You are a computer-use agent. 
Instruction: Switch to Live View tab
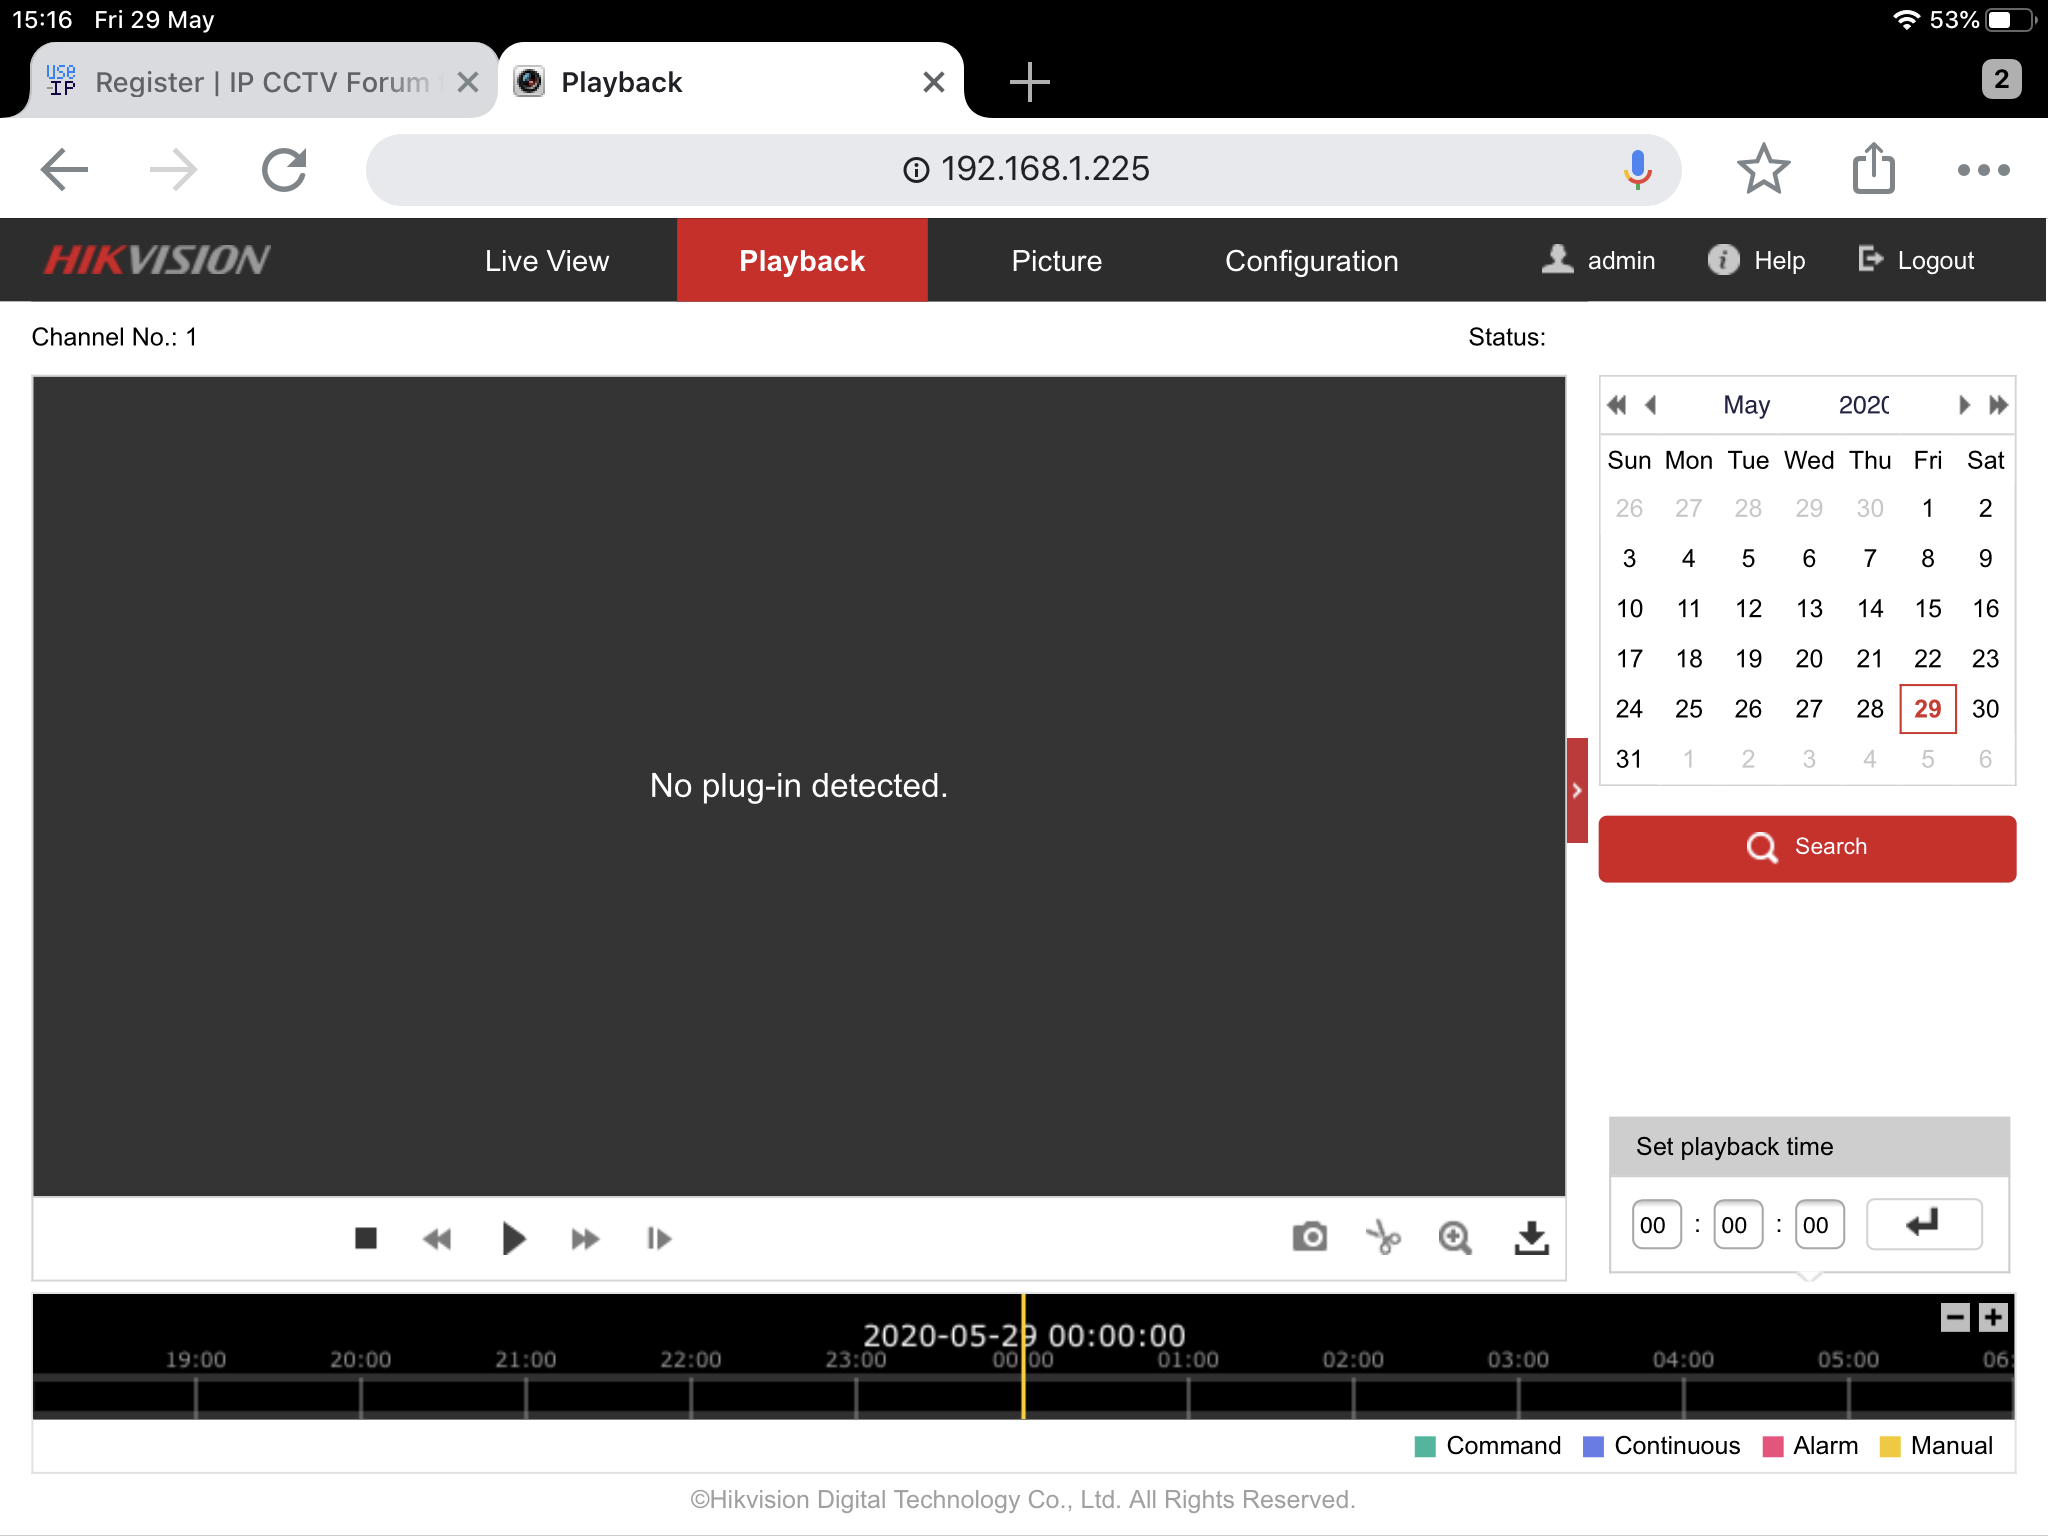pos(546,261)
